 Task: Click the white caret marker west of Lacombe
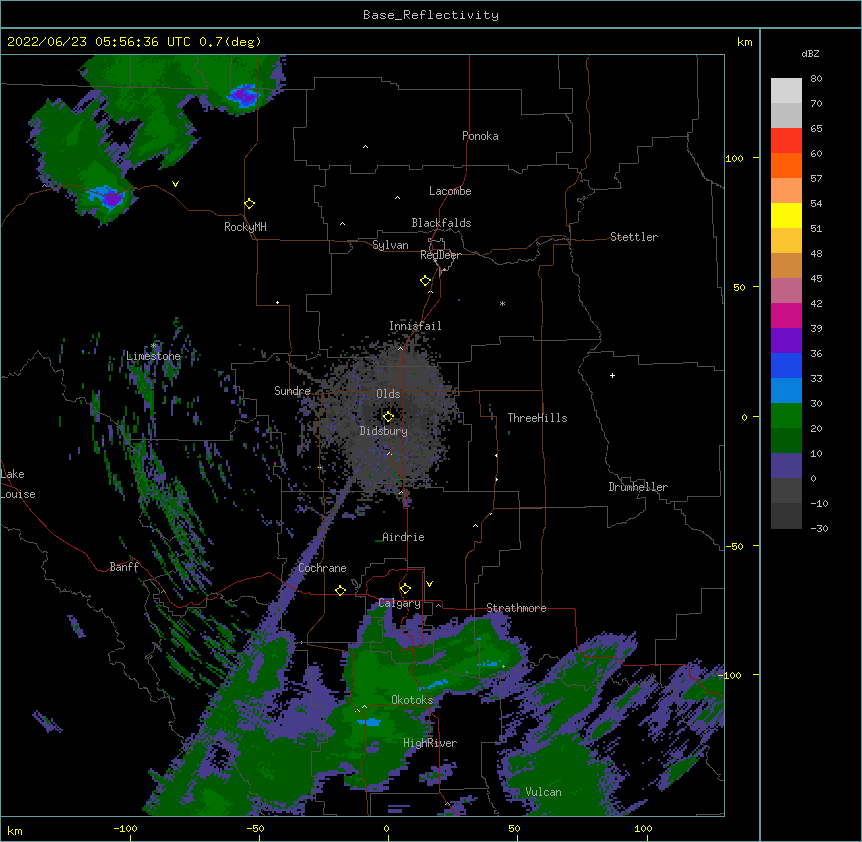(397, 198)
